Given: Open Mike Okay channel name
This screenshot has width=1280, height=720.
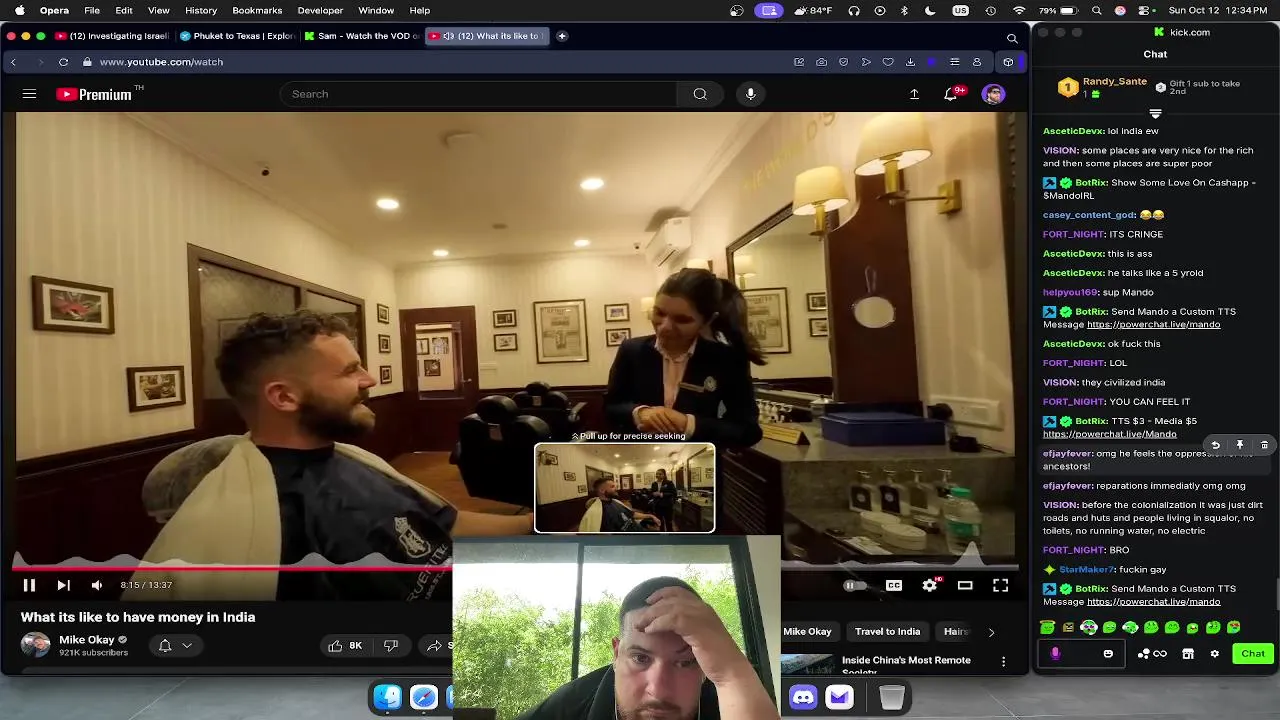Looking at the screenshot, I should pyautogui.click(x=87, y=640).
